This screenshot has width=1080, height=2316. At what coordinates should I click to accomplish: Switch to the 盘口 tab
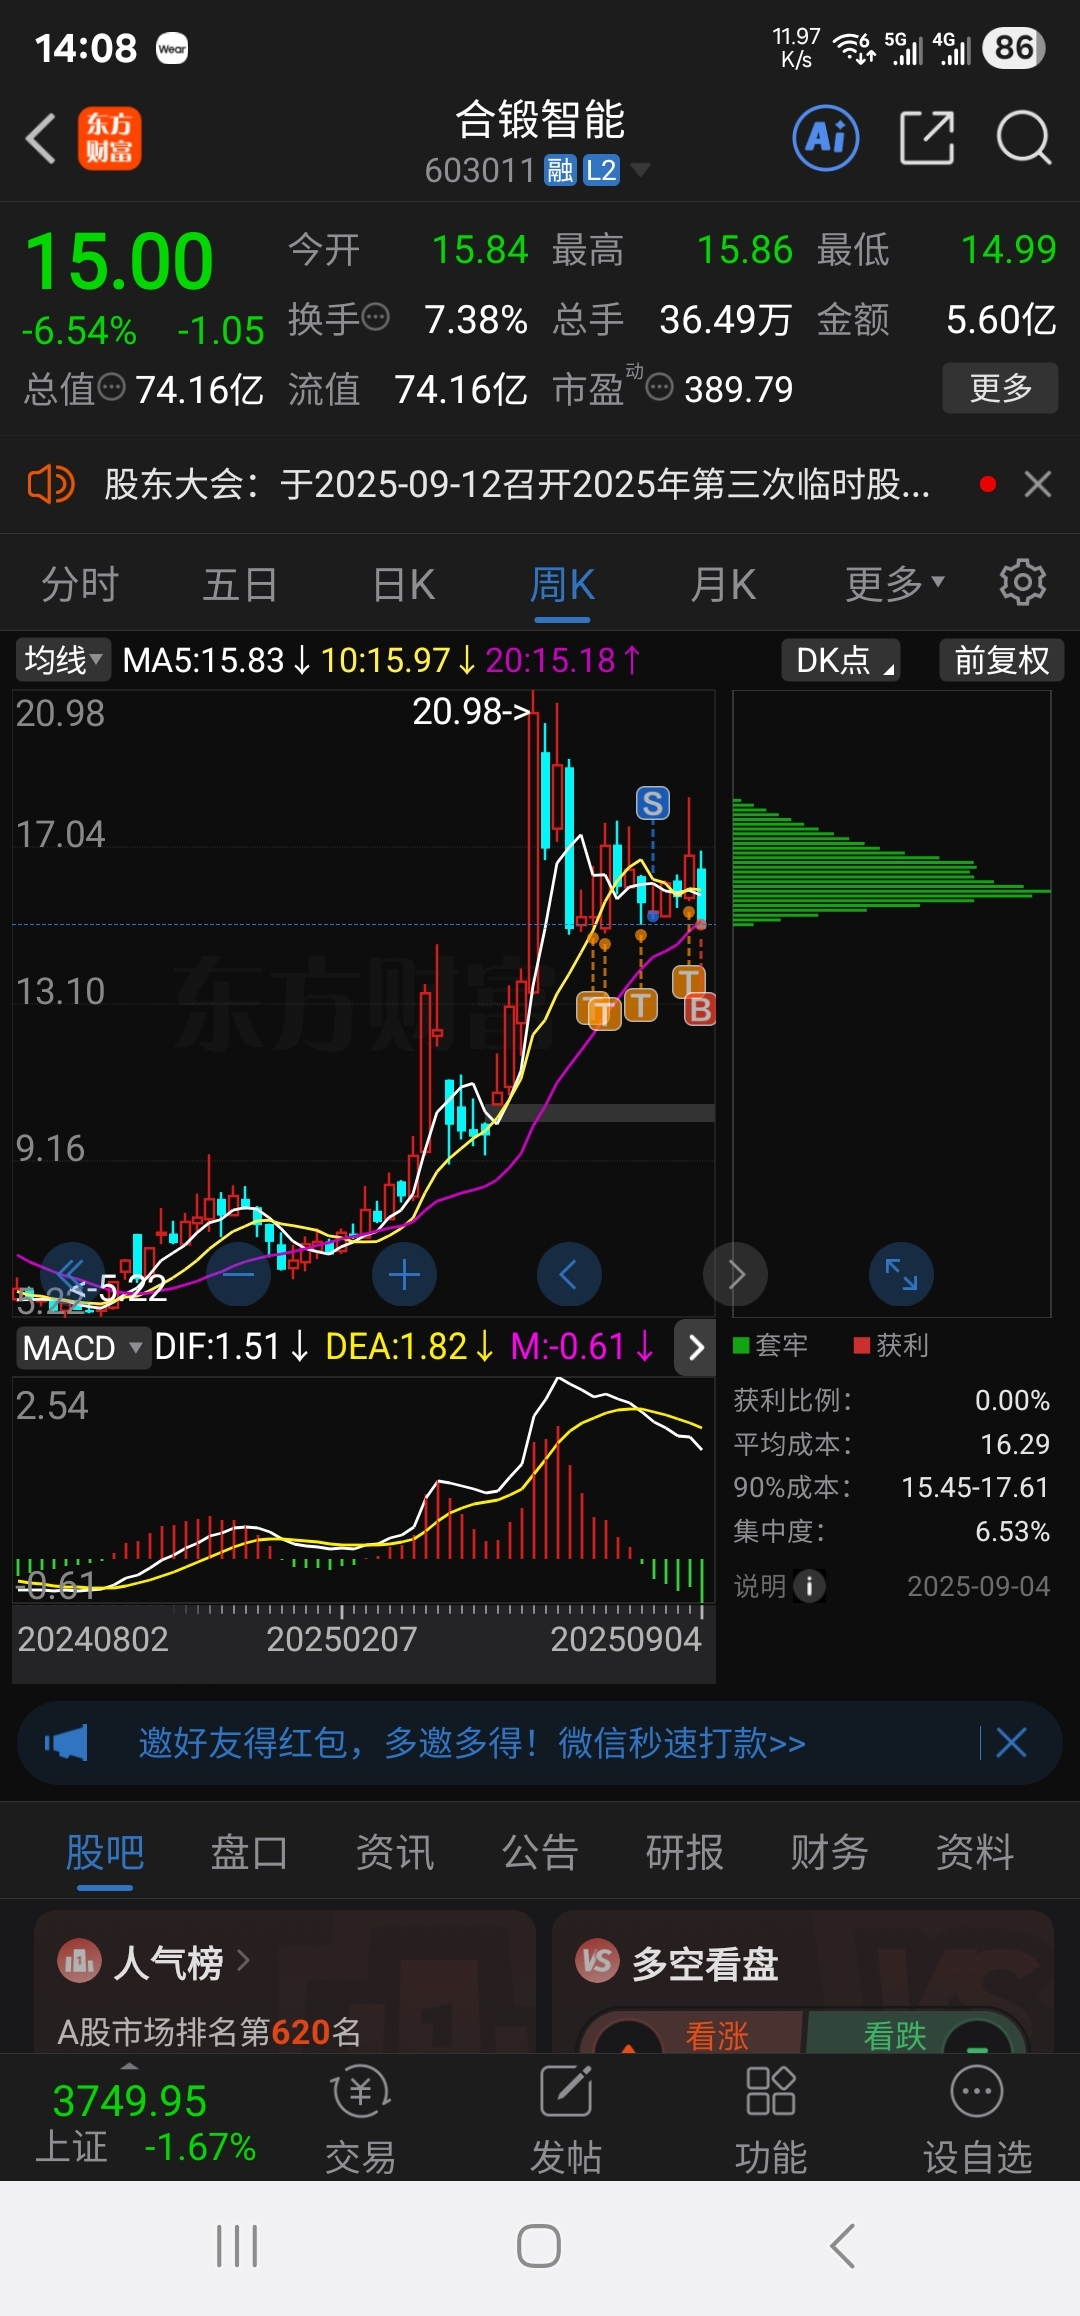(x=249, y=1852)
